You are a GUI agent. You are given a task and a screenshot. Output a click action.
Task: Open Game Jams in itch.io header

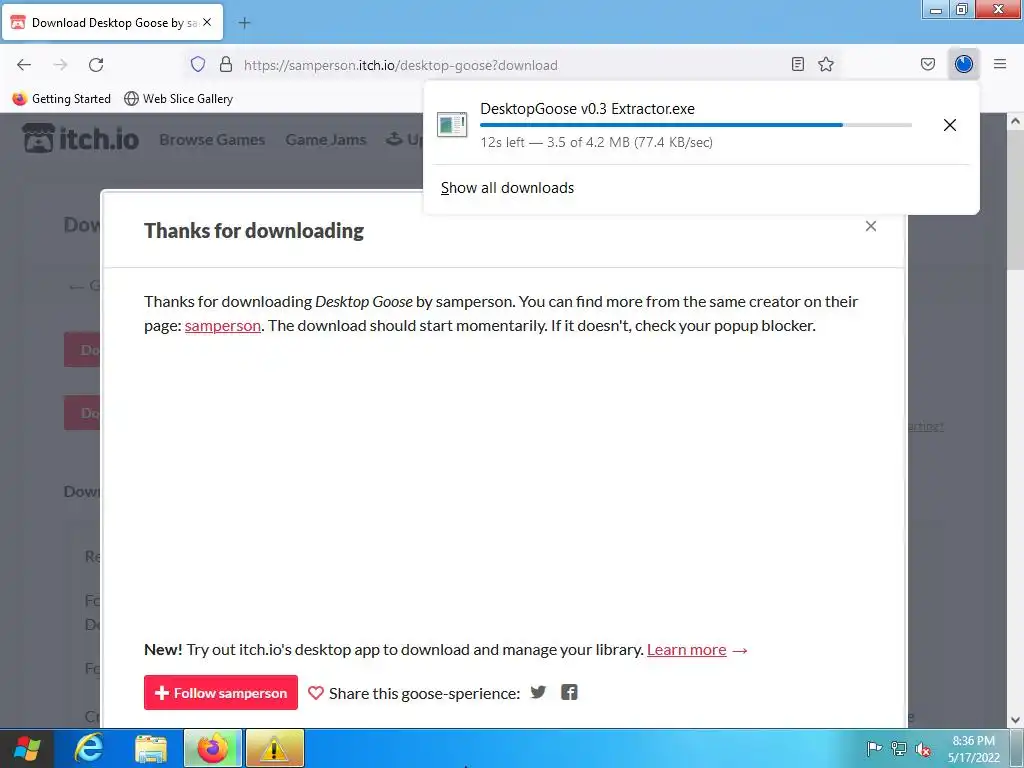(326, 140)
